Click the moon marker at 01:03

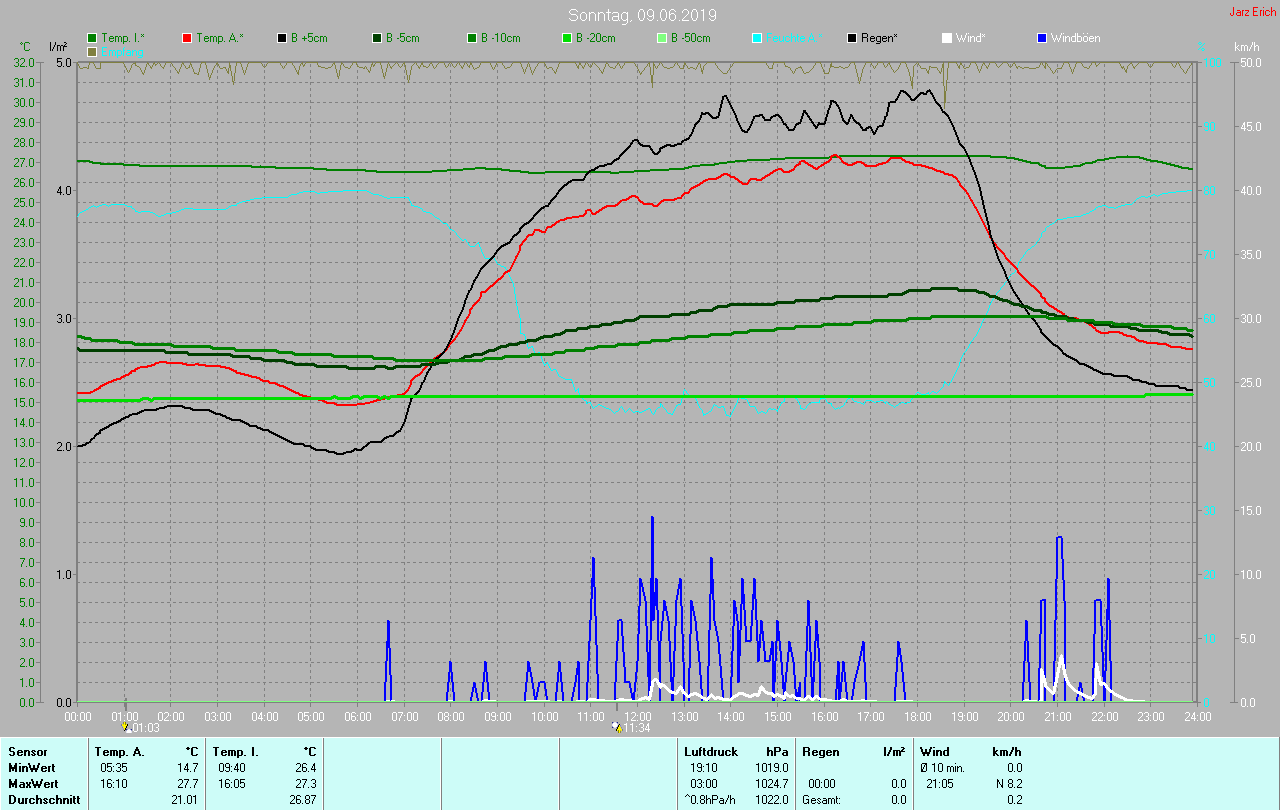126,727
